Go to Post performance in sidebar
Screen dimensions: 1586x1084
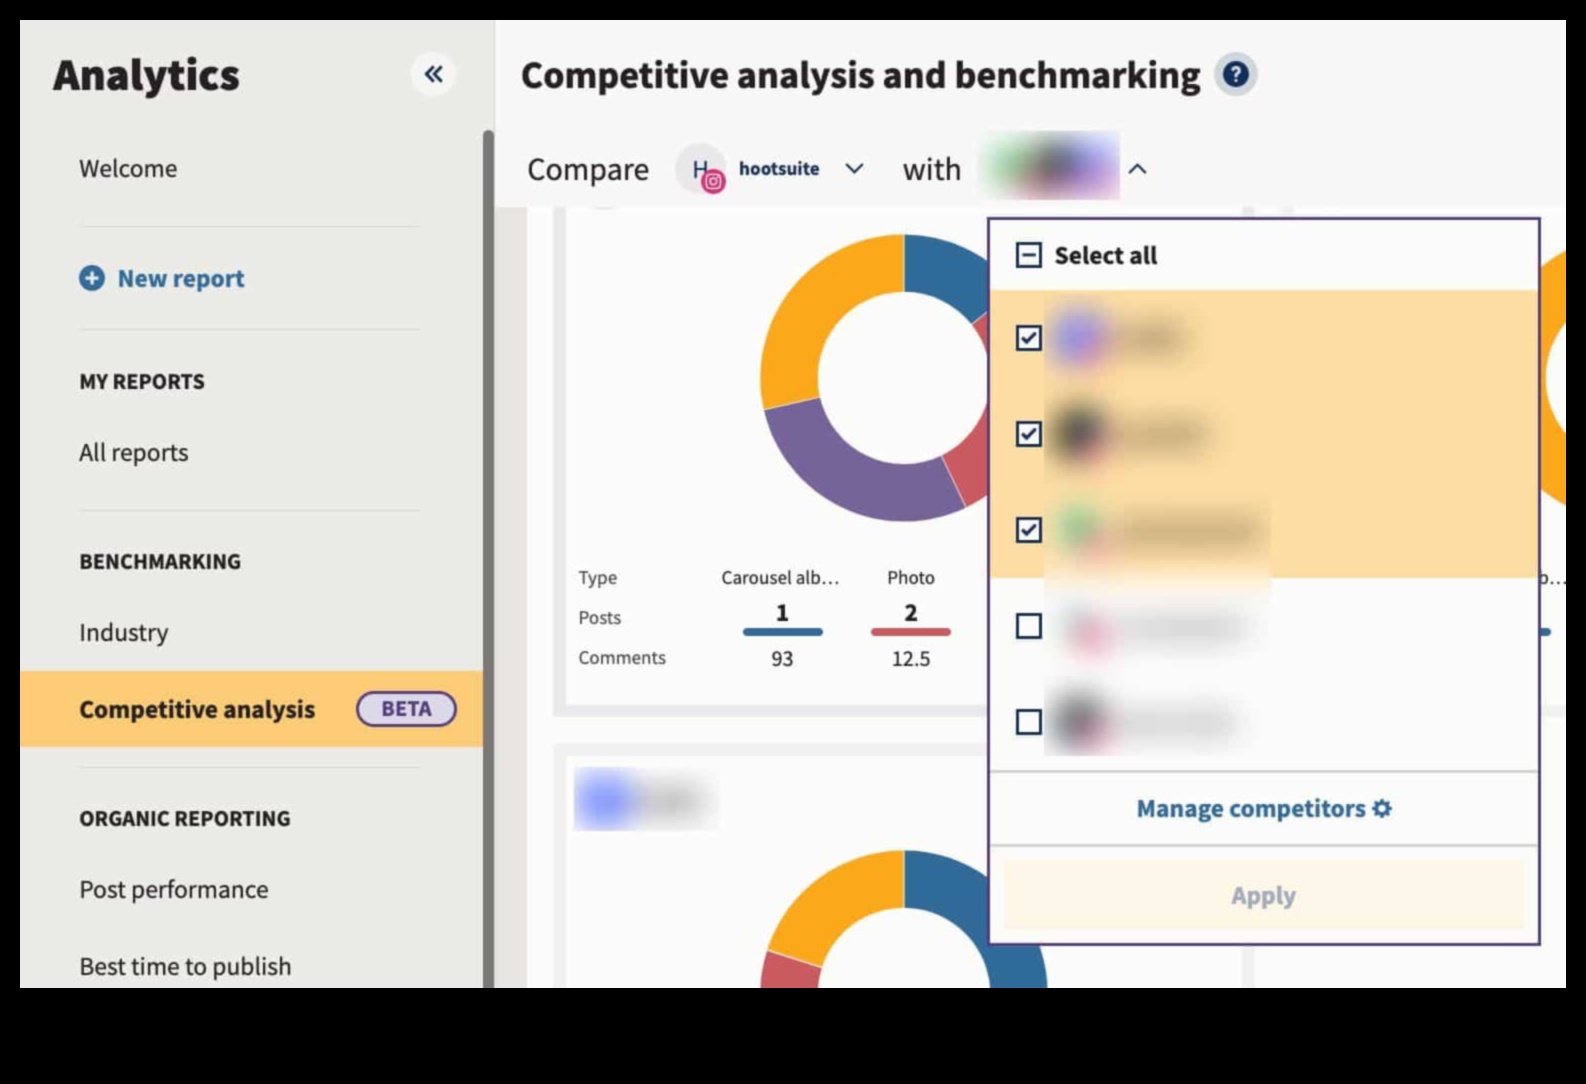(x=174, y=890)
